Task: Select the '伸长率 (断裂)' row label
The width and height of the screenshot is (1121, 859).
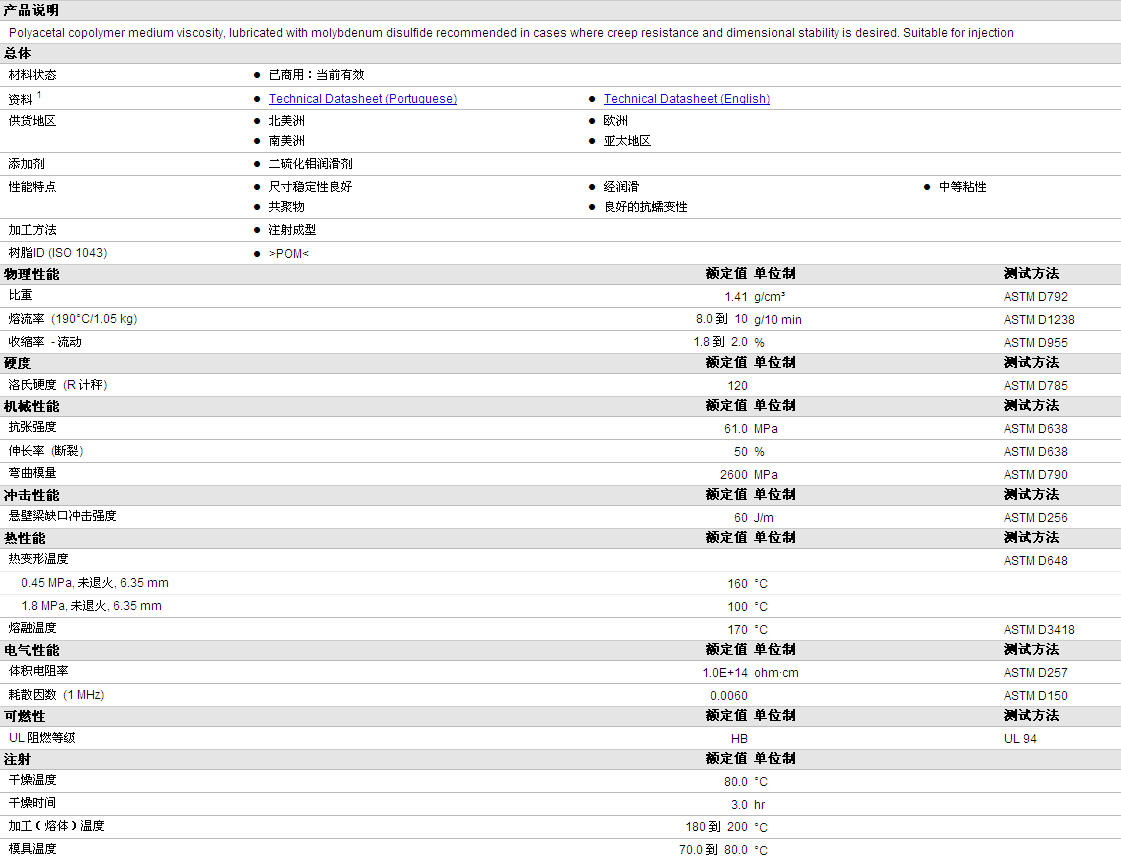Action: (46, 451)
